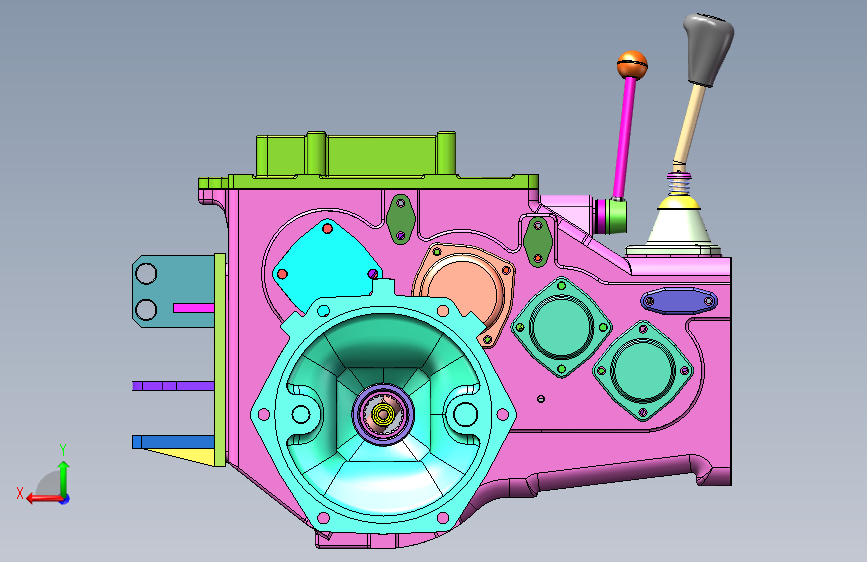Pick the blue oval cover plate
Viewport: 867px width, 562px height.
679,301
